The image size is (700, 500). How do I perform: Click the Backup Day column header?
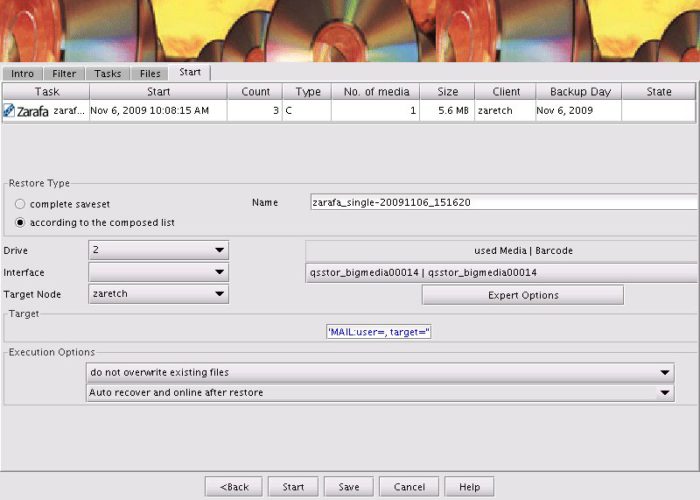tap(579, 92)
